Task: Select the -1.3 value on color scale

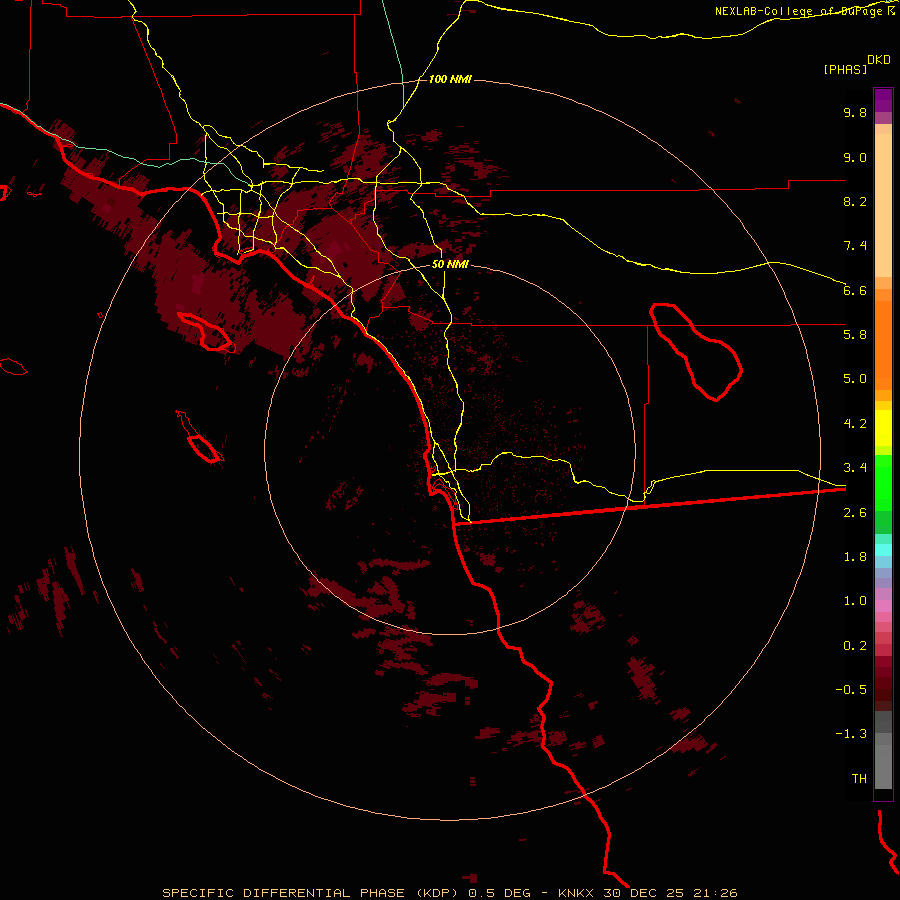Action: 851,734
